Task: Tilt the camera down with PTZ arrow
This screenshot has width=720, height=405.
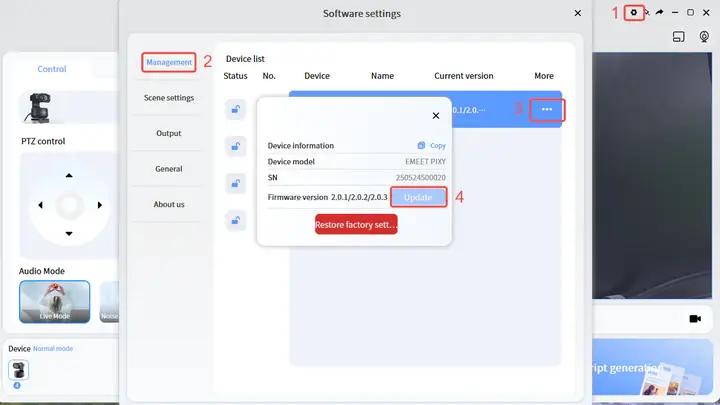Action: click(69, 234)
